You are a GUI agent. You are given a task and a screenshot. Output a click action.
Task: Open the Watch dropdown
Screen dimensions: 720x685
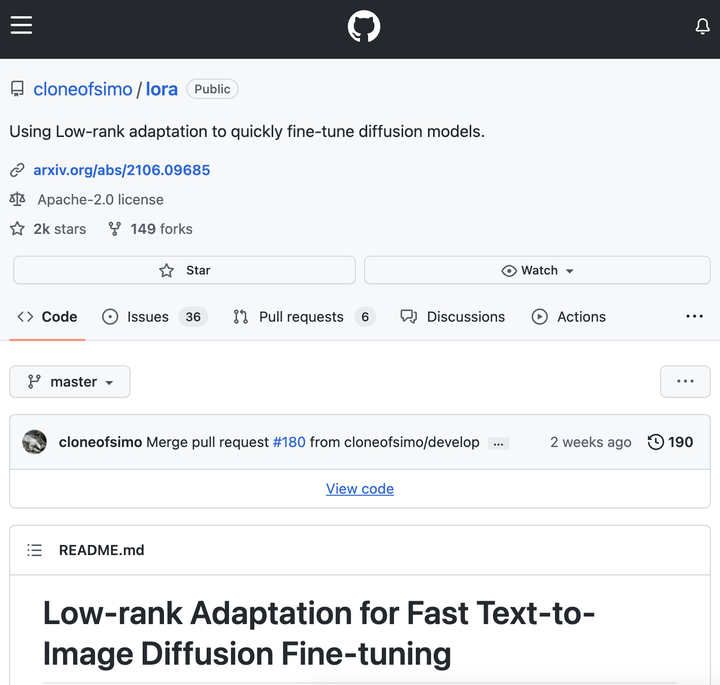538,270
